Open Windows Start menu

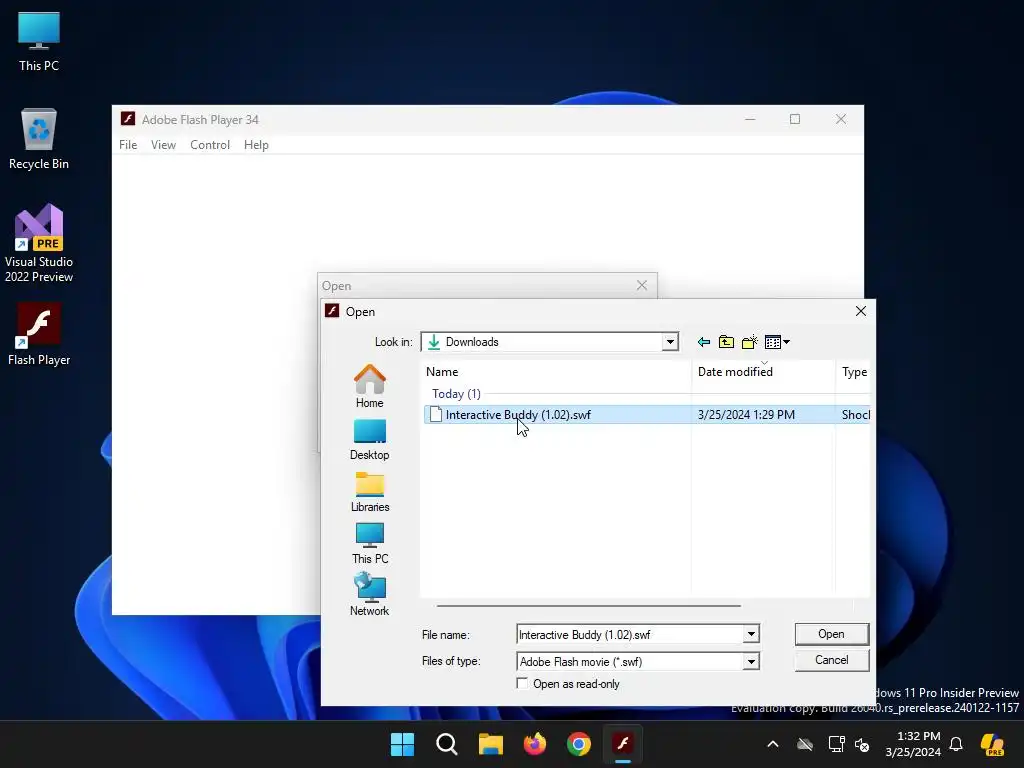pyautogui.click(x=402, y=744)
